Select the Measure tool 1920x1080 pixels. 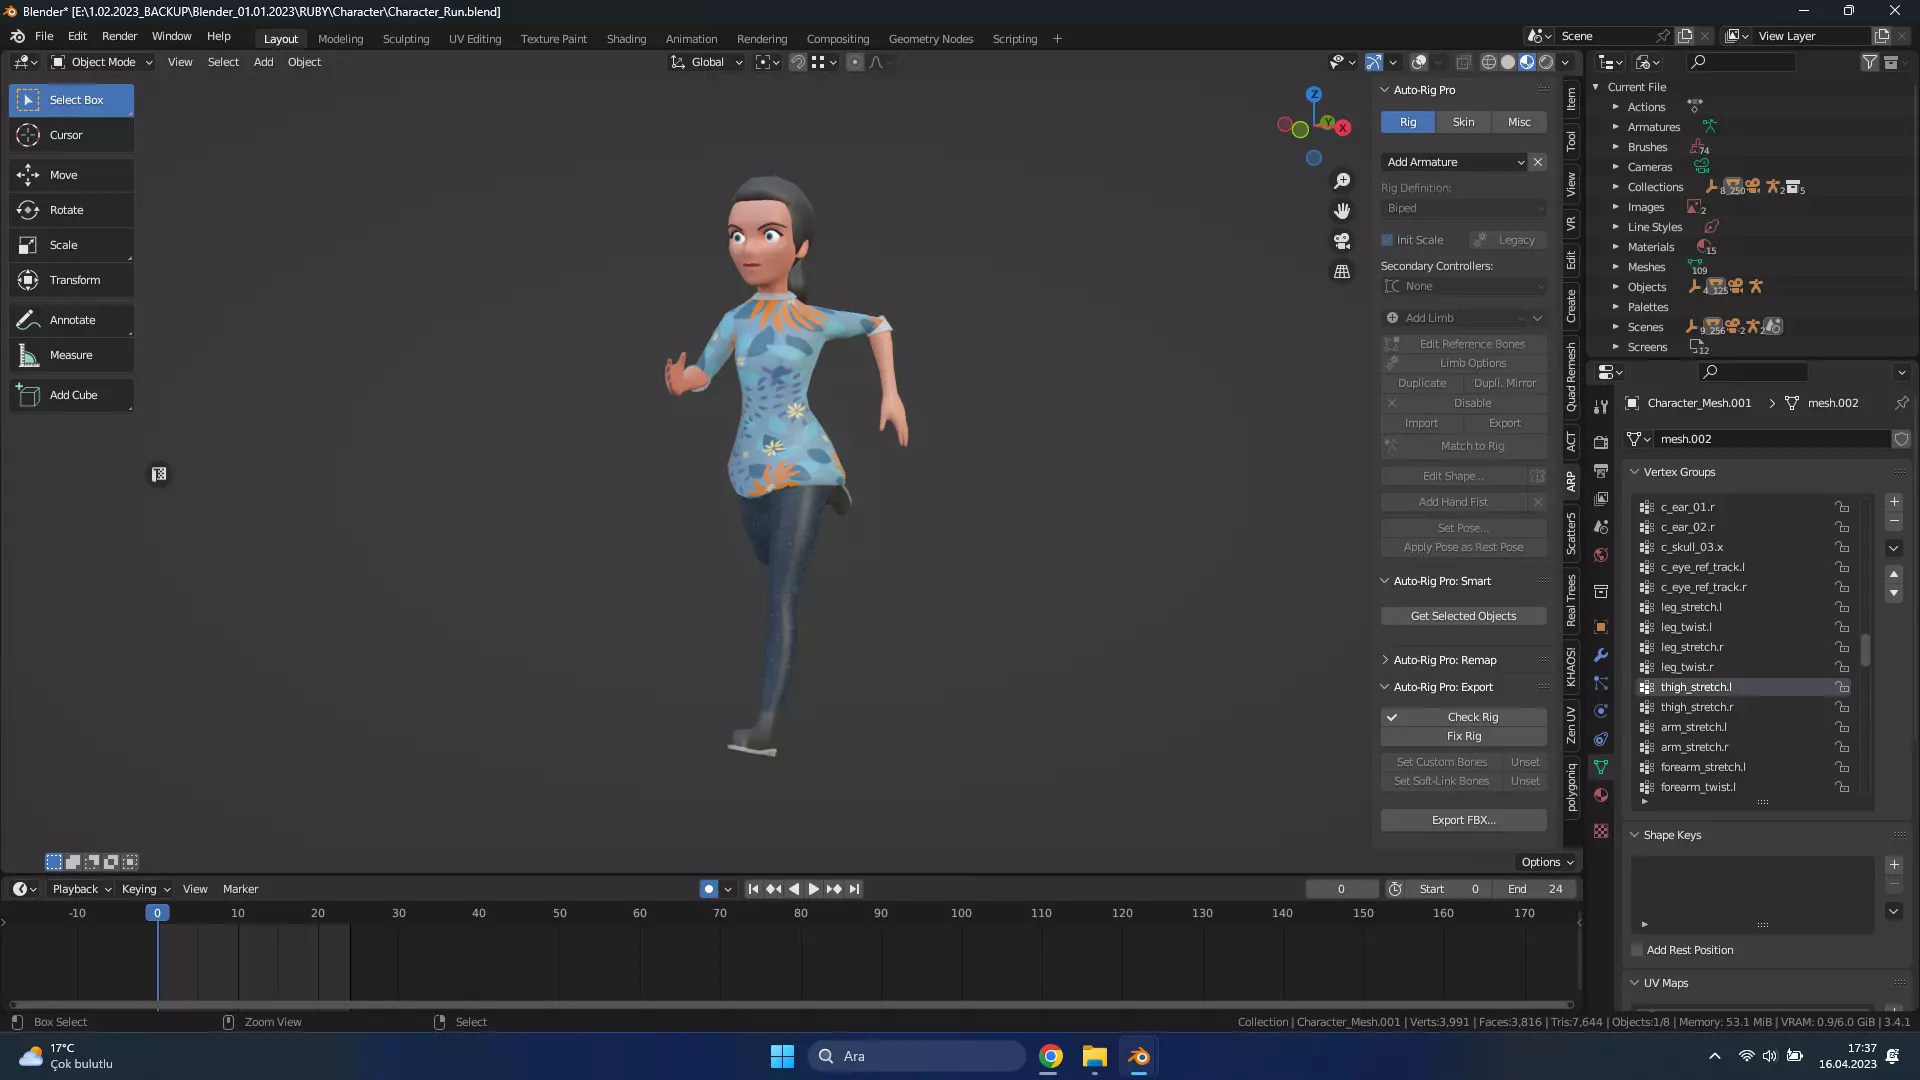(71, 355)
